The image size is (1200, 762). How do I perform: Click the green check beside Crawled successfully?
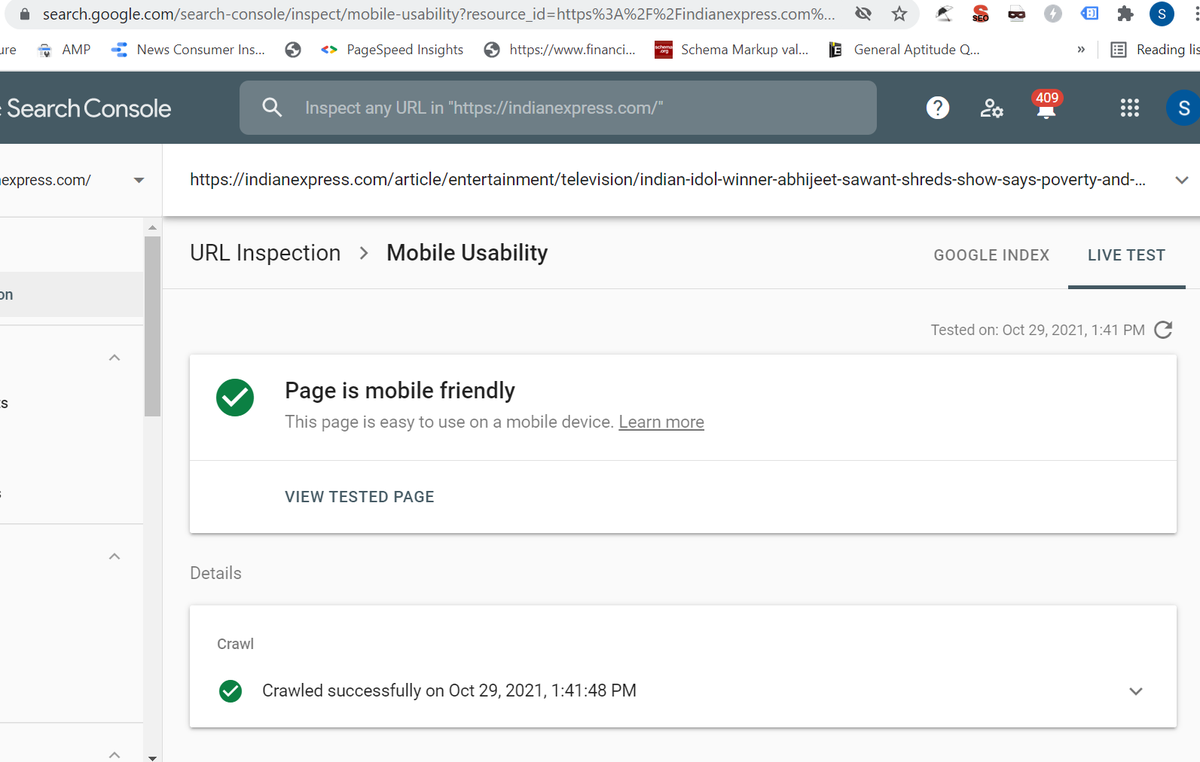pos(230,691)
